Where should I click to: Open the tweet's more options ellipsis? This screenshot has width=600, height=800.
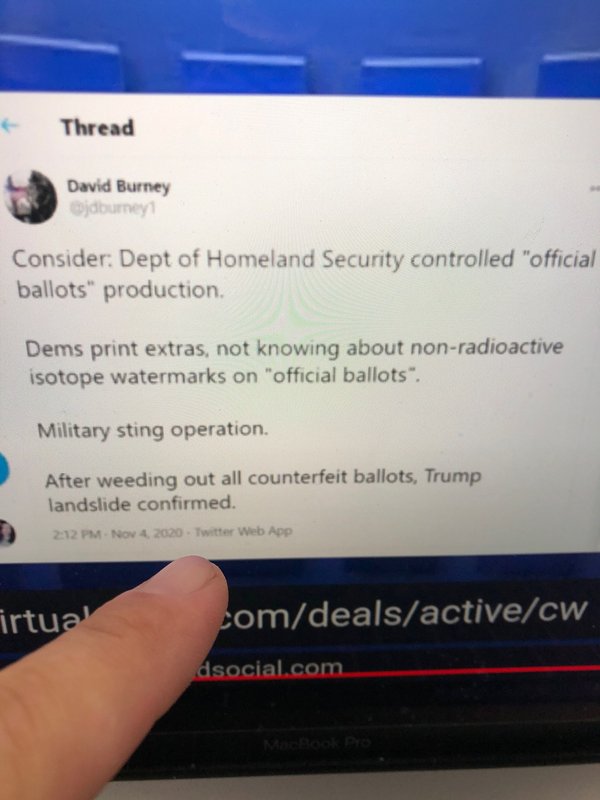pyautogui.click(x=595, y=189)
